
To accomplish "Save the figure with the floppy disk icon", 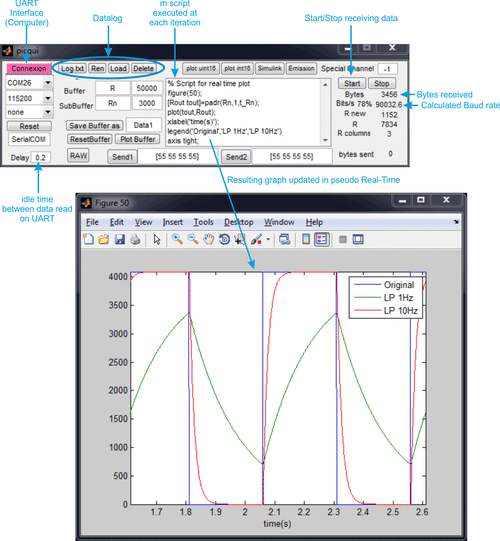I will pyautogui.click(x=119, y=239).
